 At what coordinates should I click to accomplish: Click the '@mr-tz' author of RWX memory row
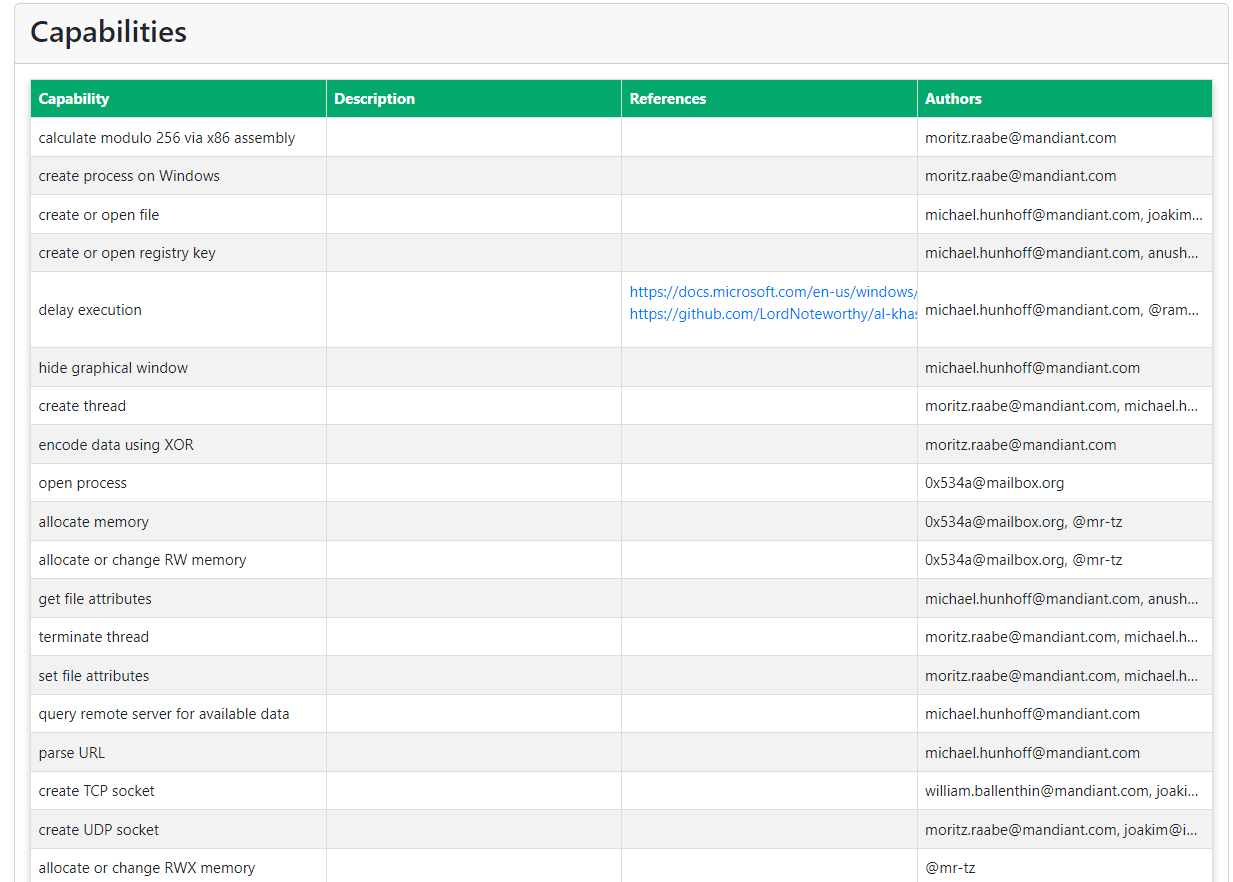(950, 868)
